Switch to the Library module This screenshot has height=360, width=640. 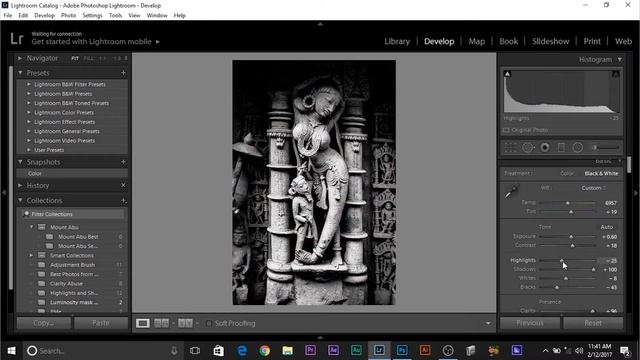click(x=397, y=41)
